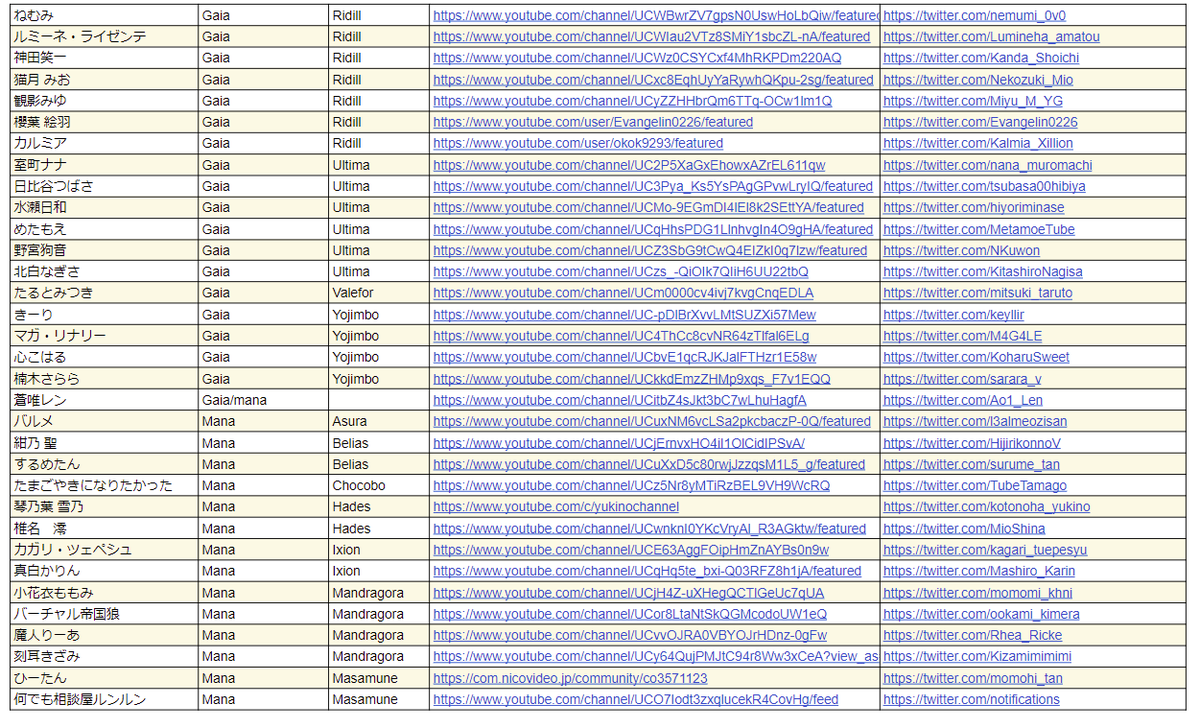This screenshot has height=728, width=1200.
Task: Select the Masamune cell in ひーたん row
Action: pos(379,678)
